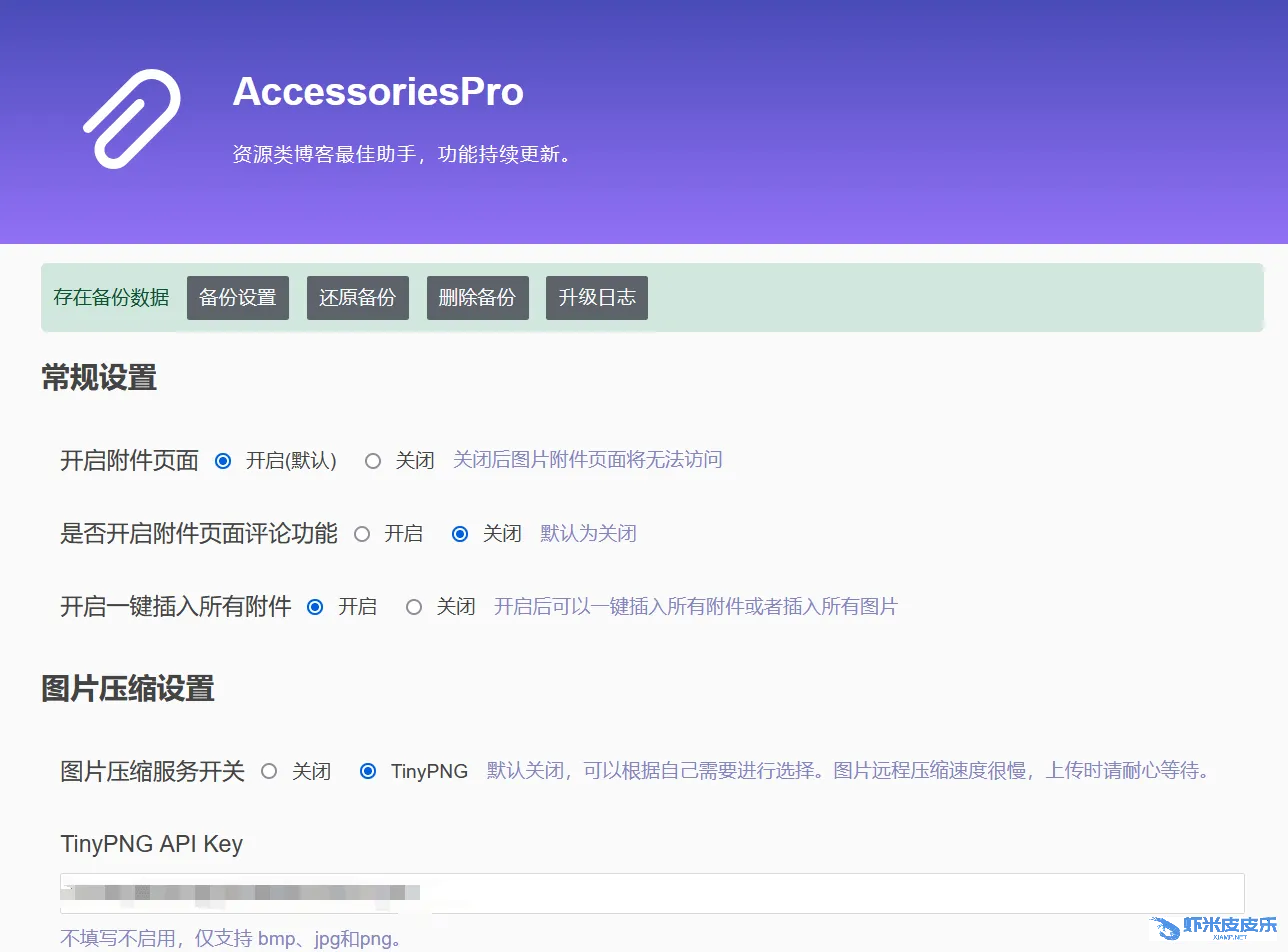Click the 开启一键插入所有附件 label
Screen dimensions: 1288x952
point(176,607)
